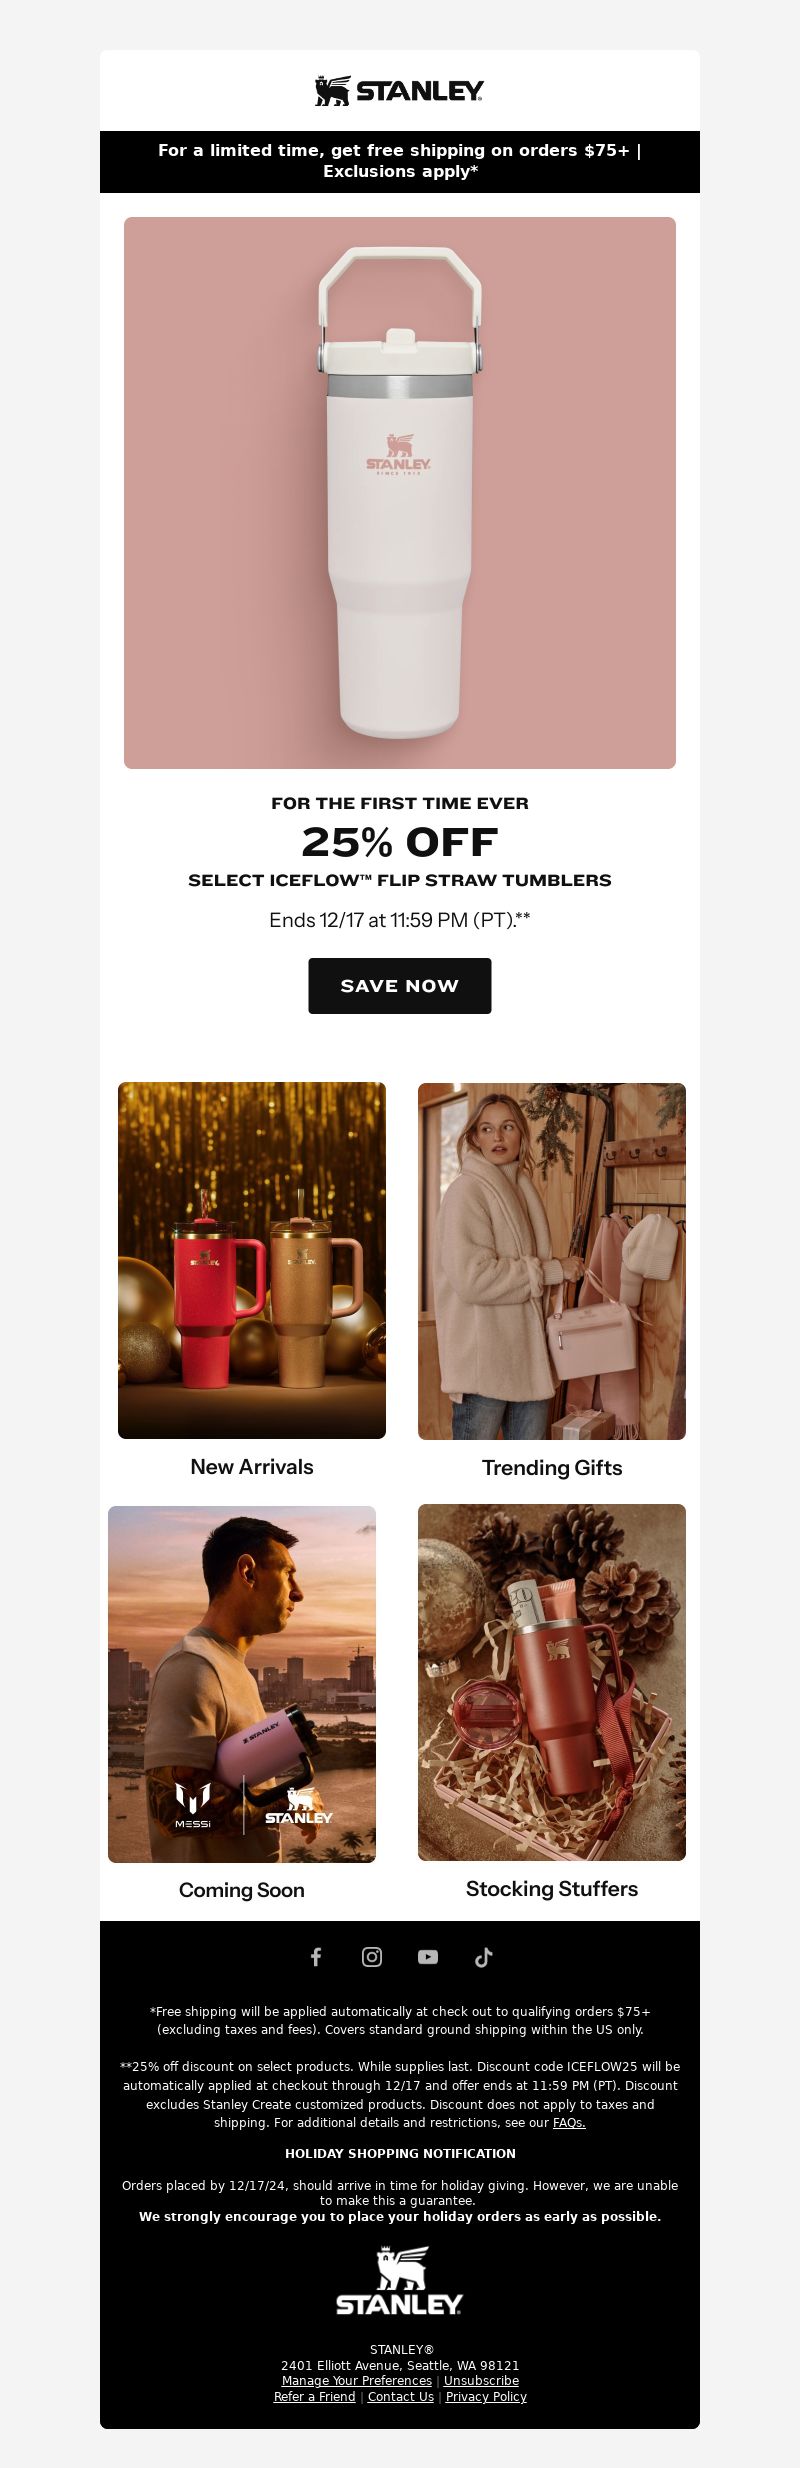The image size is (800, 2468).
Task: Click the New Arrivals label
Action: point(252,1467)
